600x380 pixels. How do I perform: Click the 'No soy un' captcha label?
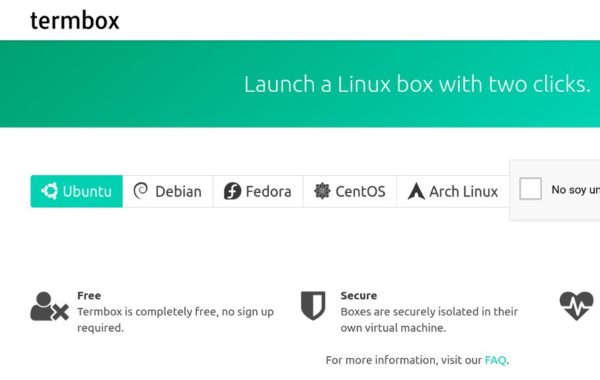(x=576, y=189)
